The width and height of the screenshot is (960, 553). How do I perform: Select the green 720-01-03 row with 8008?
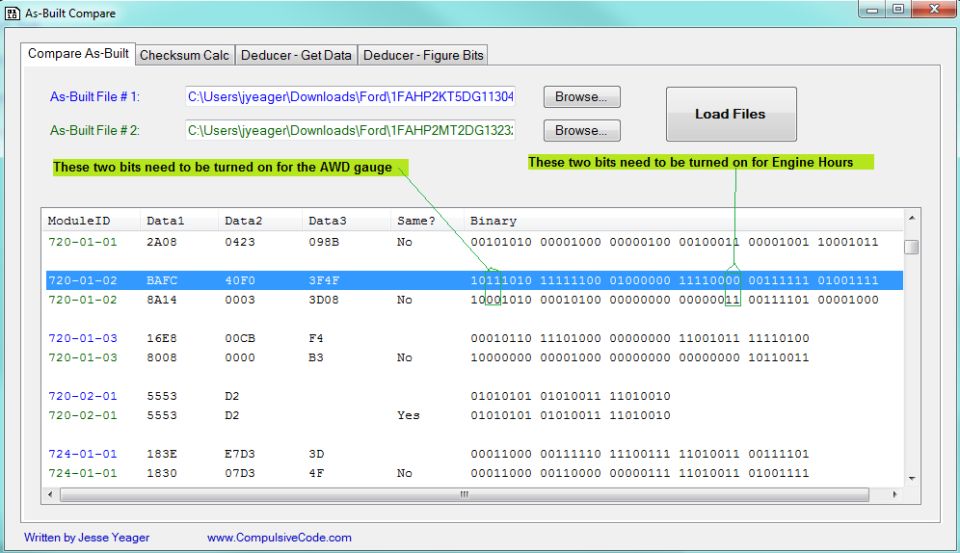(x=474, y=357)
